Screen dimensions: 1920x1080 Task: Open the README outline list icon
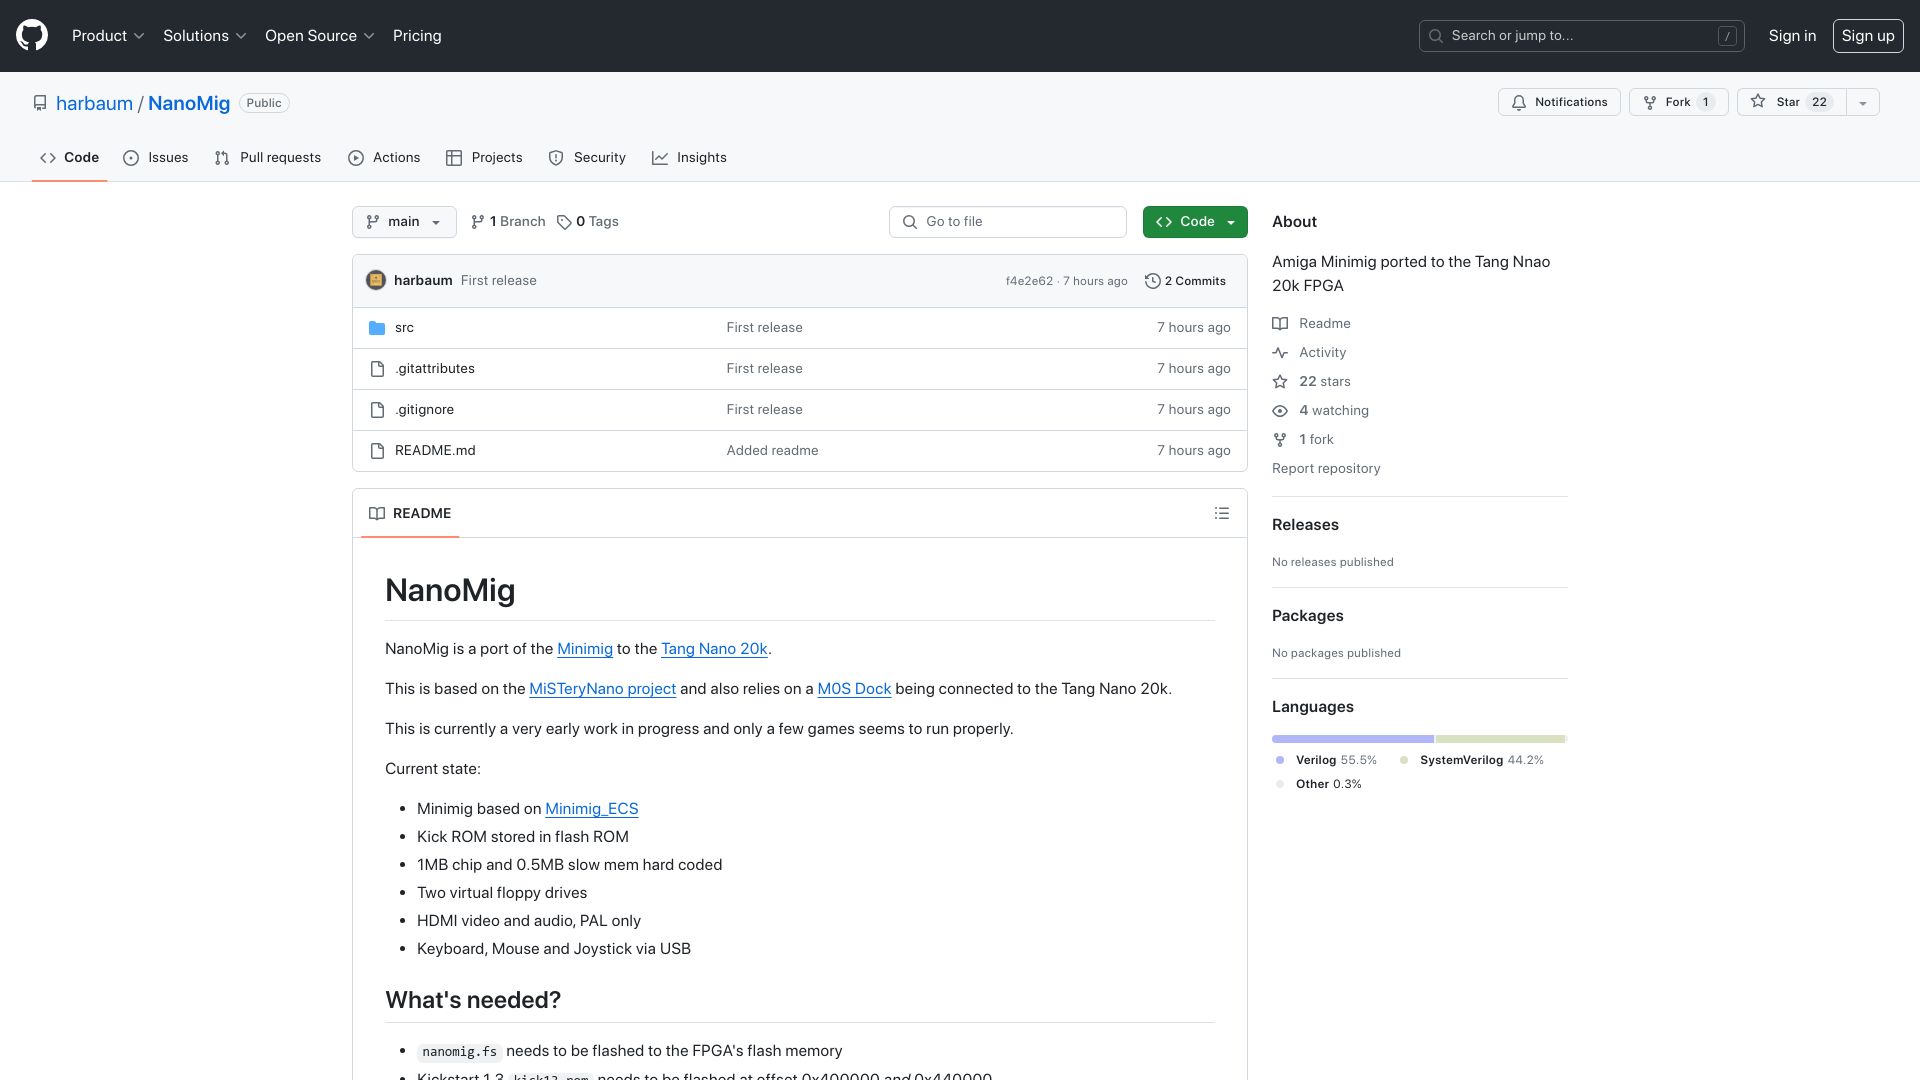point(1221,513)
